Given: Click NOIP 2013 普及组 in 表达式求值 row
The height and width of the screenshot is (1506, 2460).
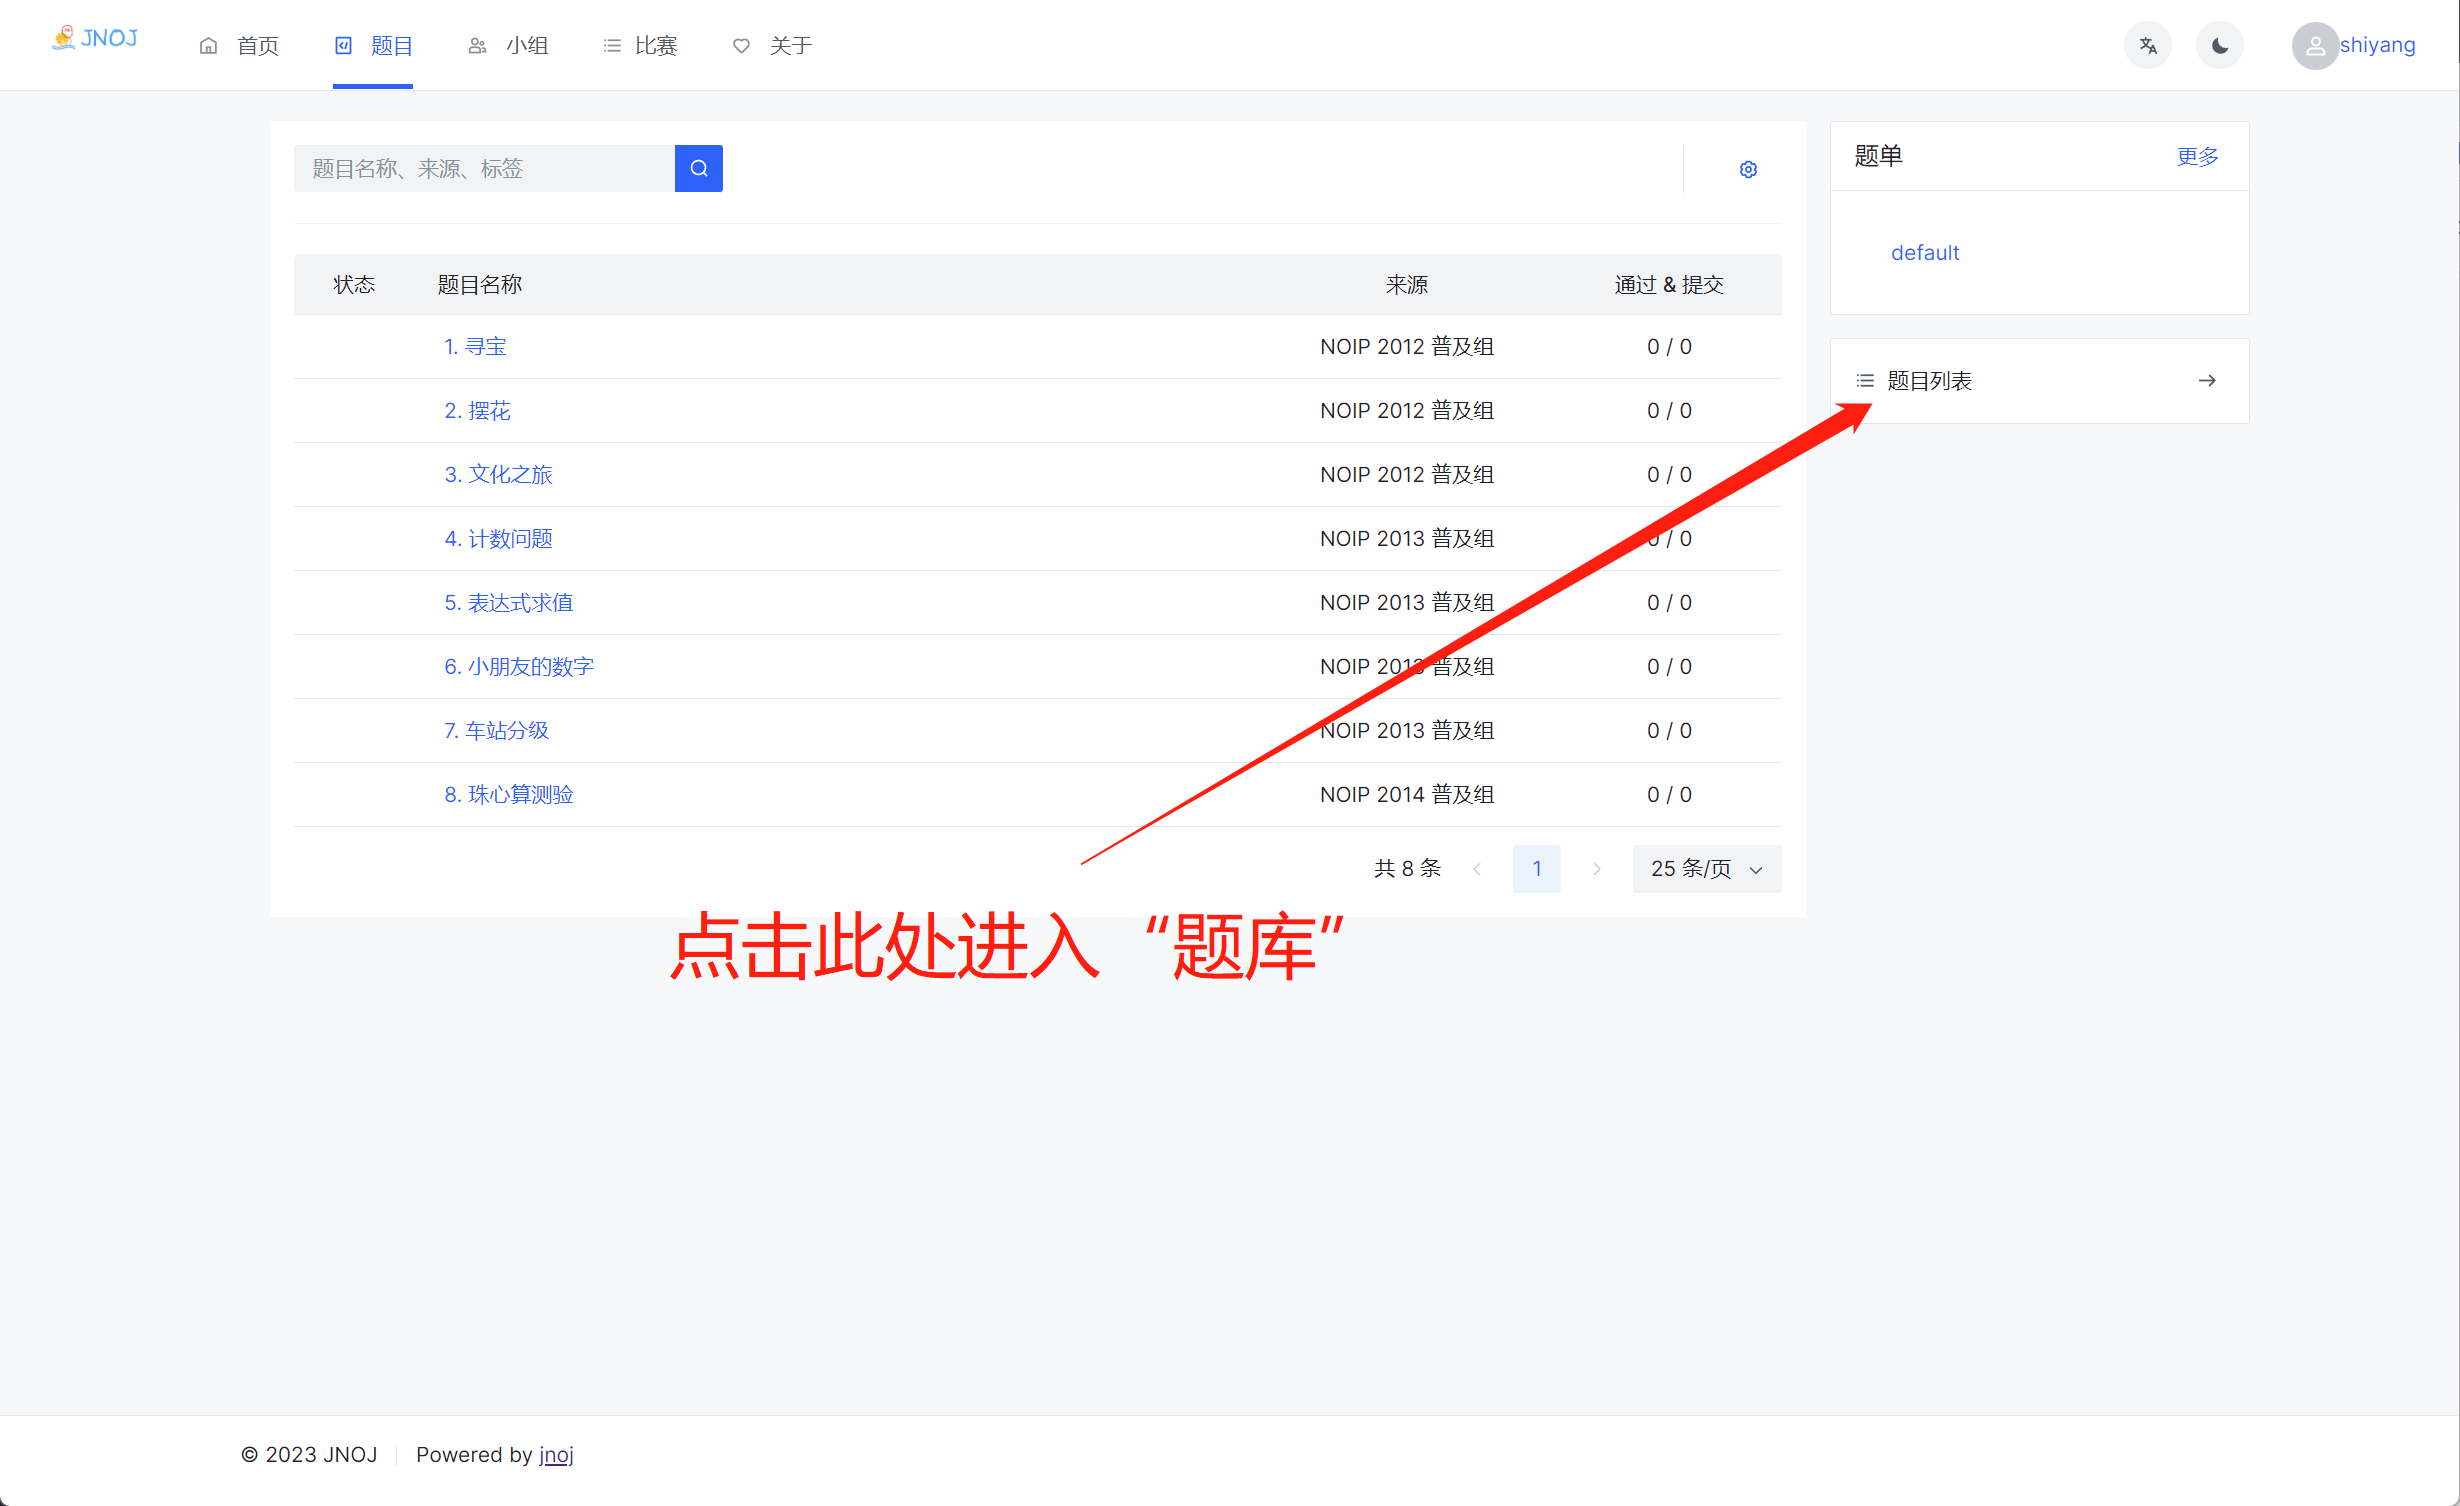Looking at the screenshot, I should (x=1407, y=603).
